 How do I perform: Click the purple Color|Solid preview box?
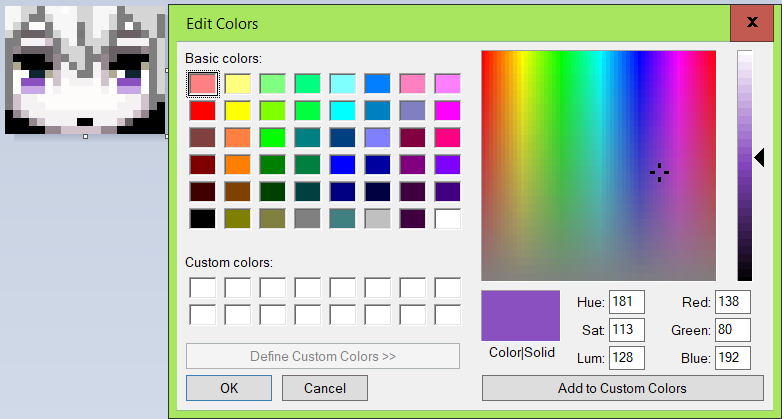pyautogui.click(x=520, y=316)
